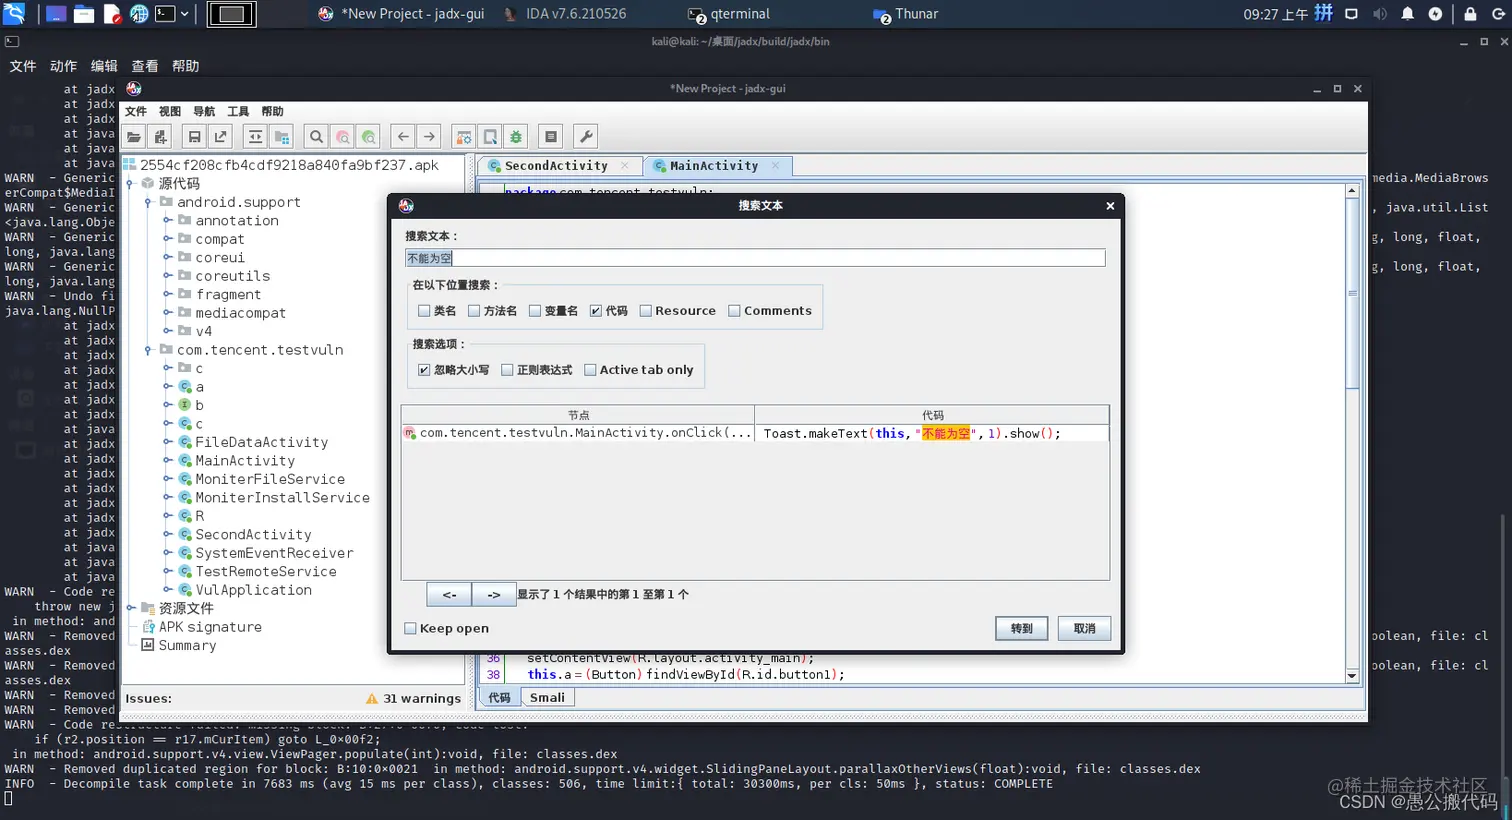Viewport: 1512px width, 820px height.
Task: Uncheck 忽略大小写 option
Action: (424, 370)
